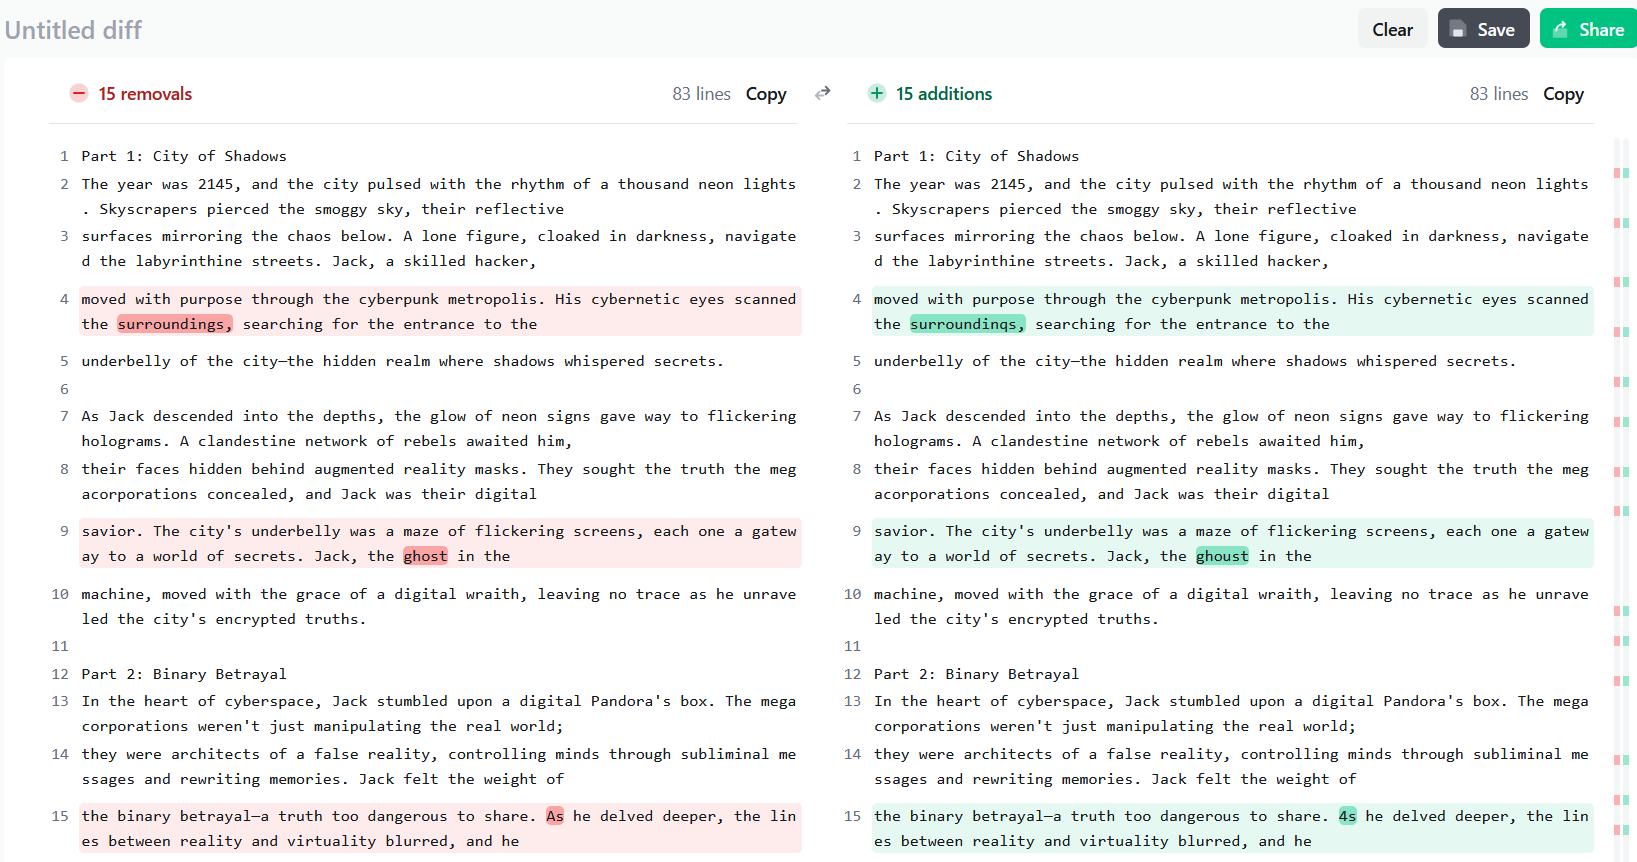
Task: Click the highlighted word "ghost" on left
Action: [x=425, y=556]
